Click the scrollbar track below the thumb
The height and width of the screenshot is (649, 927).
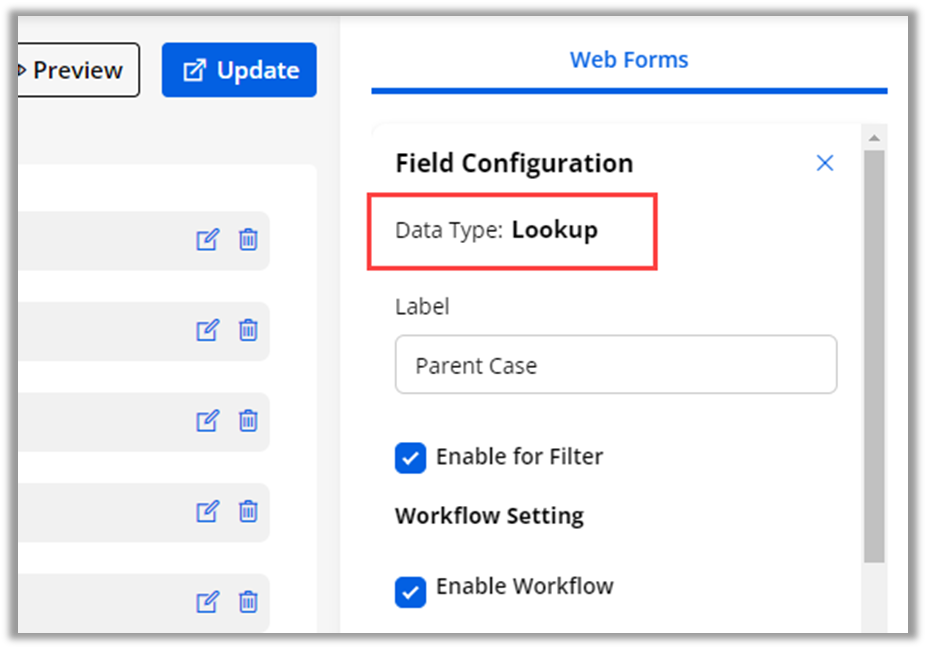coord(874,600)
